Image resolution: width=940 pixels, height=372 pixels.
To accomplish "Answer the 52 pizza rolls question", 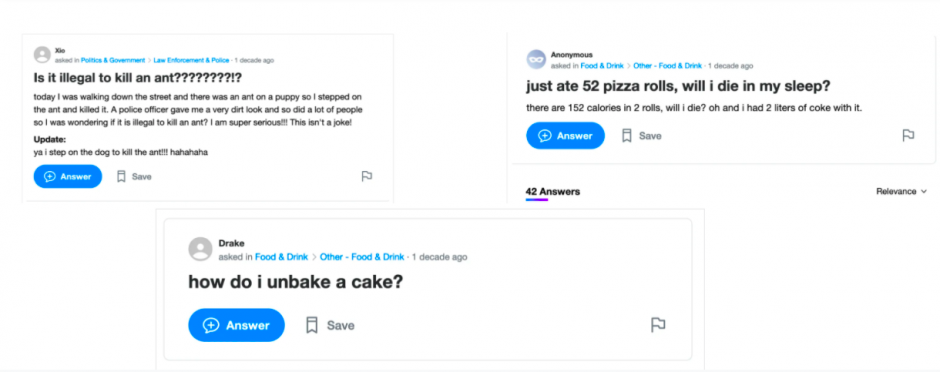I will click(x=565, y=136).
